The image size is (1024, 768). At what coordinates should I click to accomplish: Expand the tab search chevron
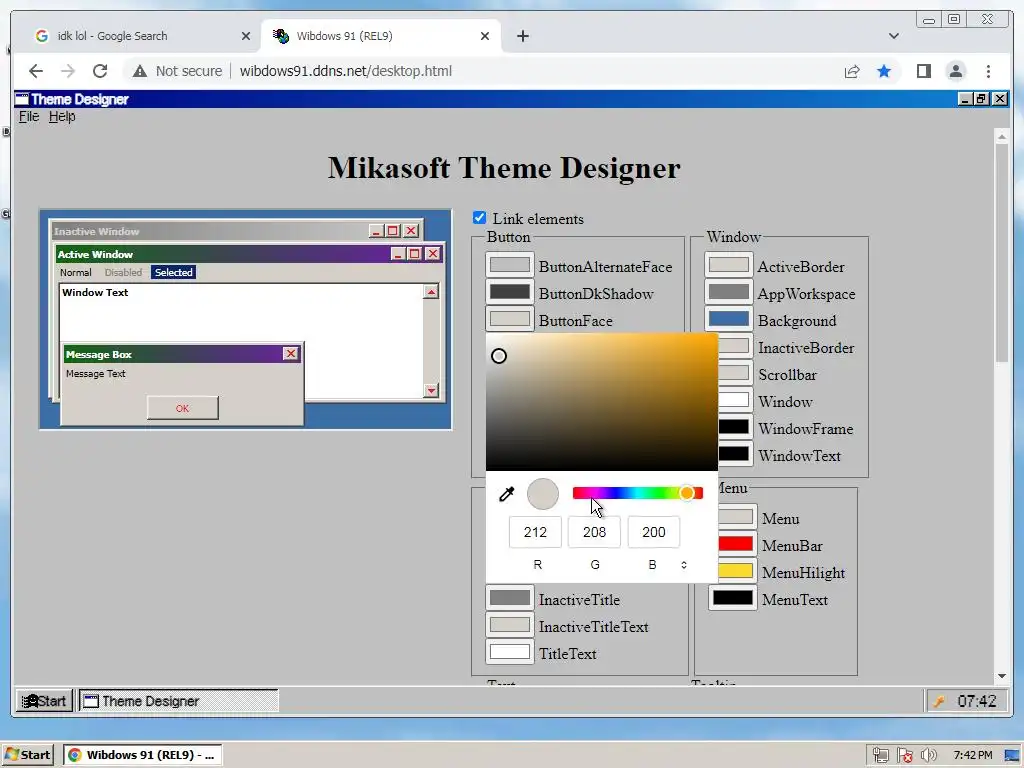(893, 36)
